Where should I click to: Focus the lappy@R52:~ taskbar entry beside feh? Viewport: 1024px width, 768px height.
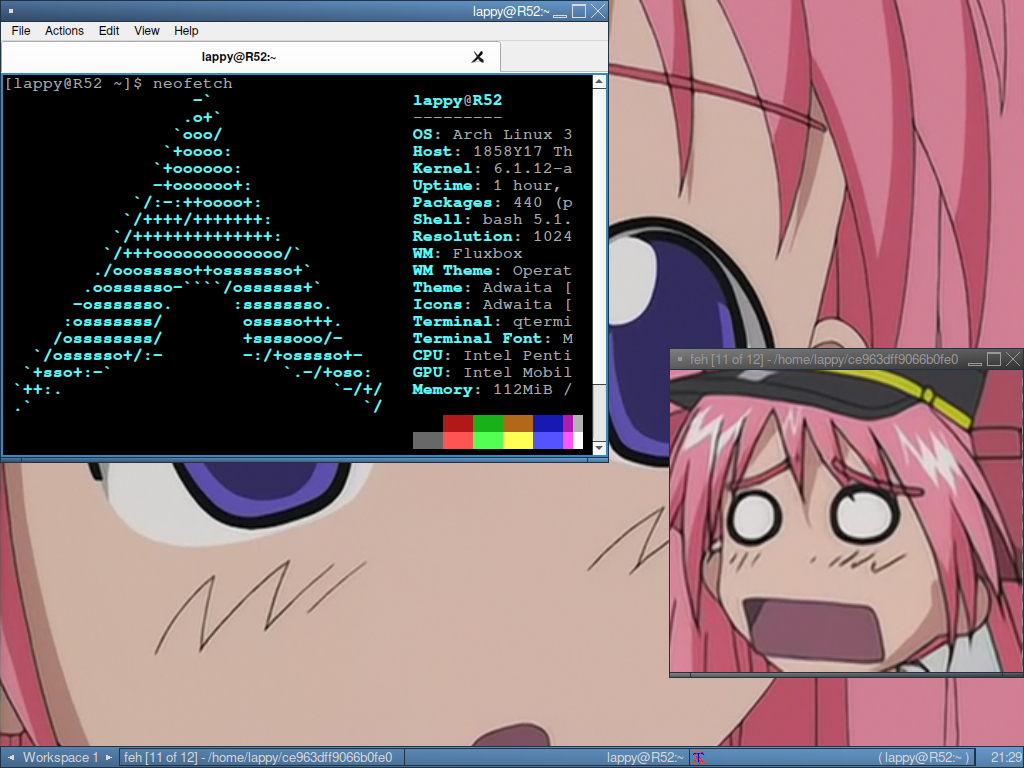click(547, 758)
